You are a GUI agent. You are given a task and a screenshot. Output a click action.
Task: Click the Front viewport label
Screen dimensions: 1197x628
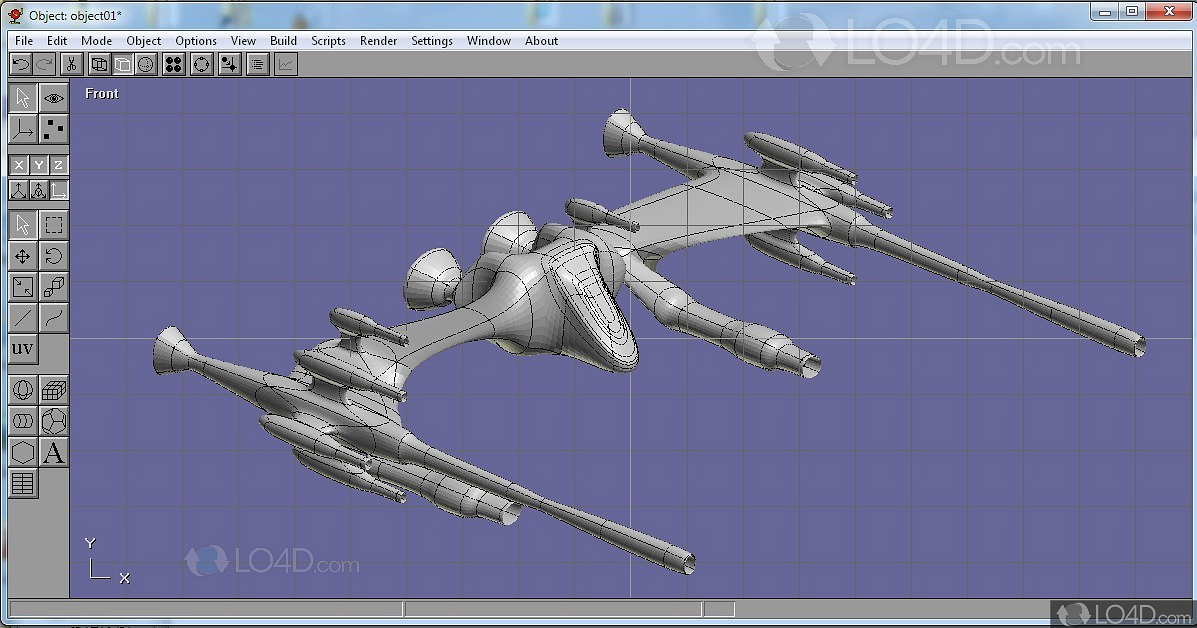click(102, 93)
